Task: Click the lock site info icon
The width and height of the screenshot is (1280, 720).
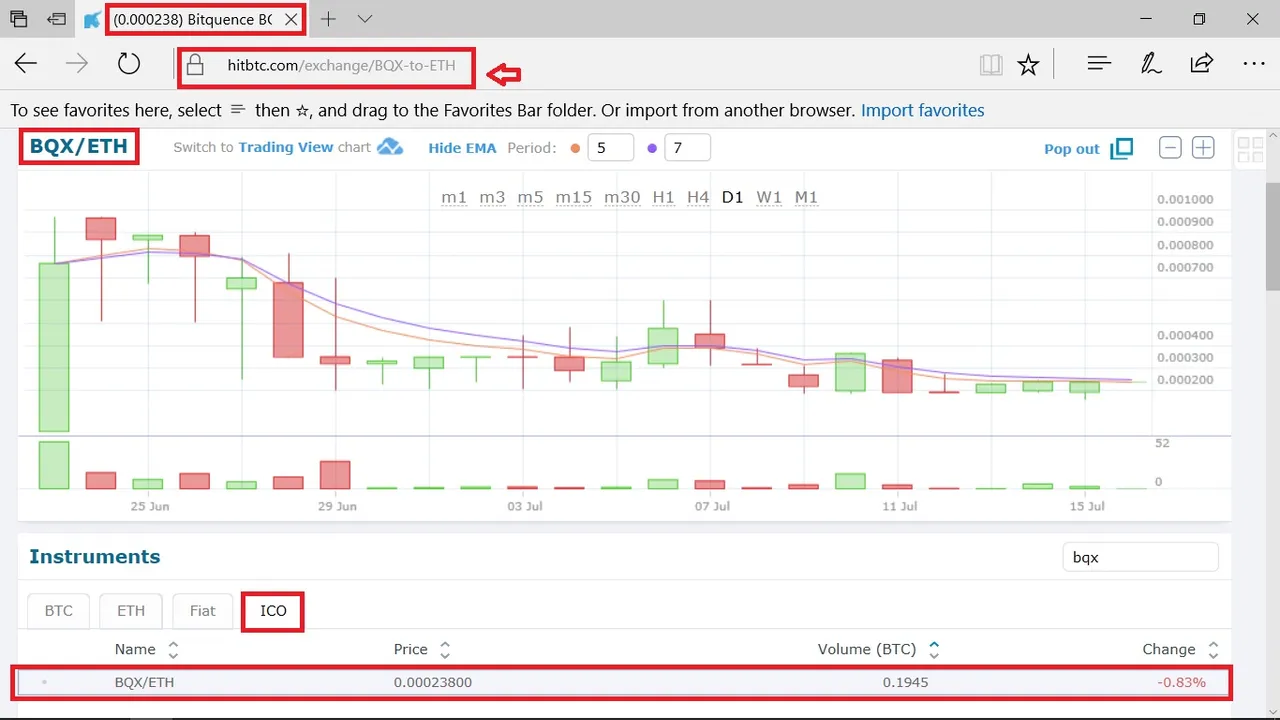Action: [196, 66]
